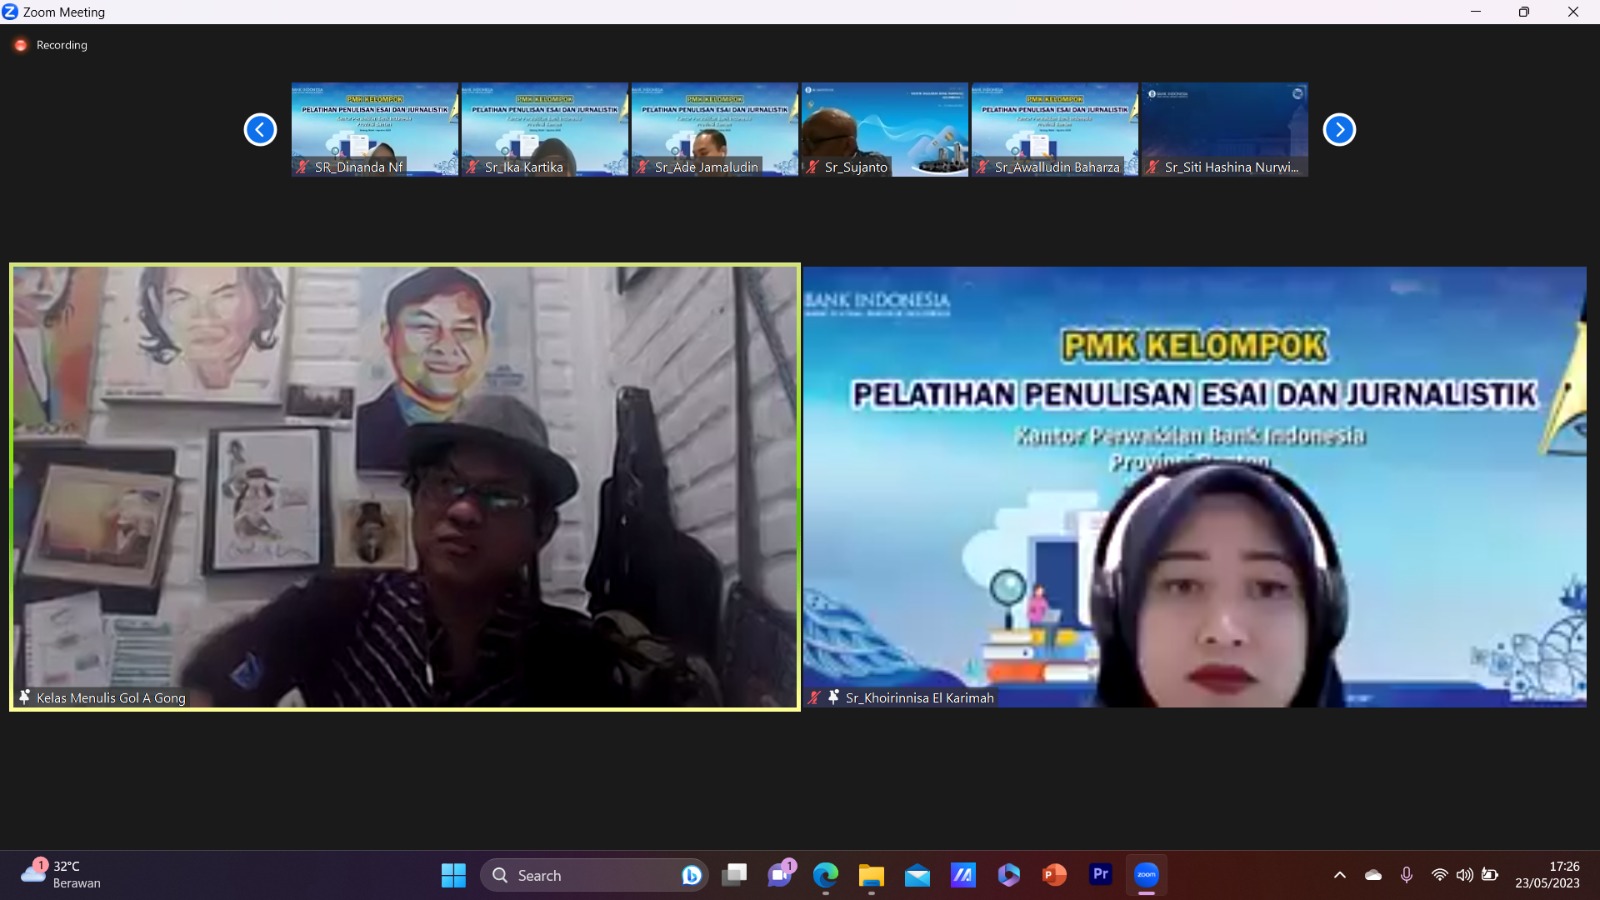Show previous participants with left arrow

[260, 130]
